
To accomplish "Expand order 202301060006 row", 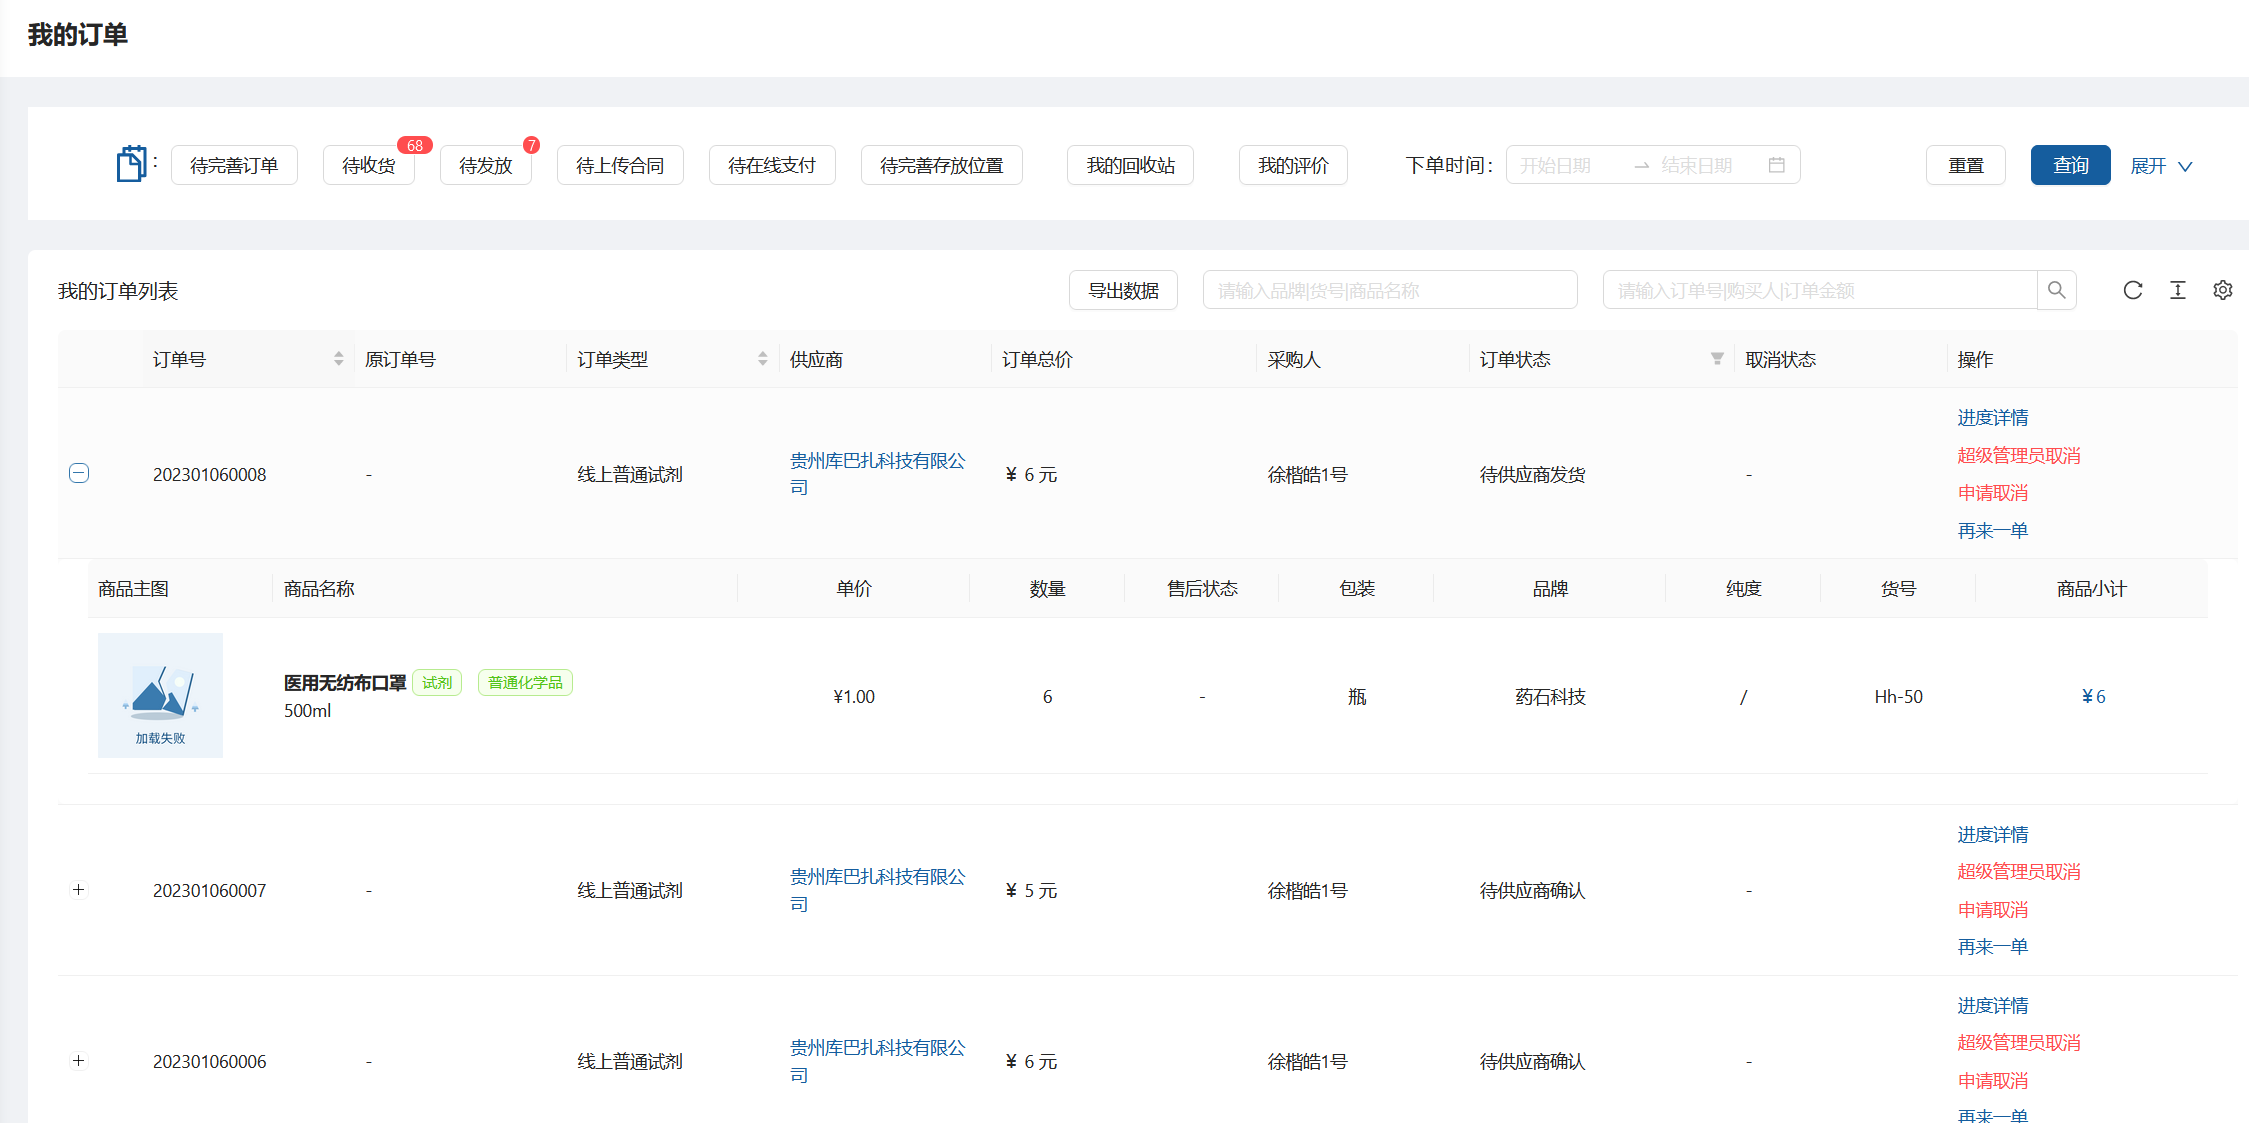I will point(79,1061).
